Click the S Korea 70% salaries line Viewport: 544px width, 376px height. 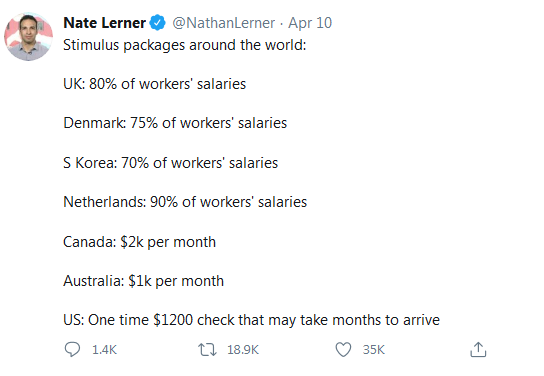pos(170,163)
